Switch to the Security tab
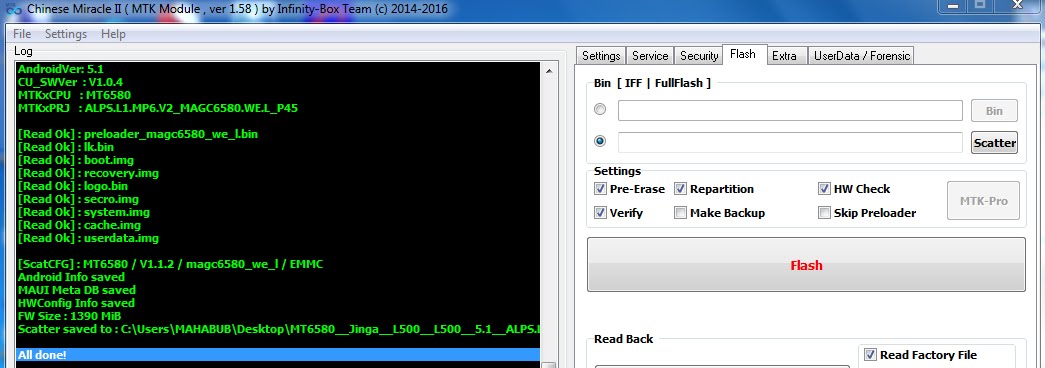Screen dimensions: 1045x368 coord(698,56)
